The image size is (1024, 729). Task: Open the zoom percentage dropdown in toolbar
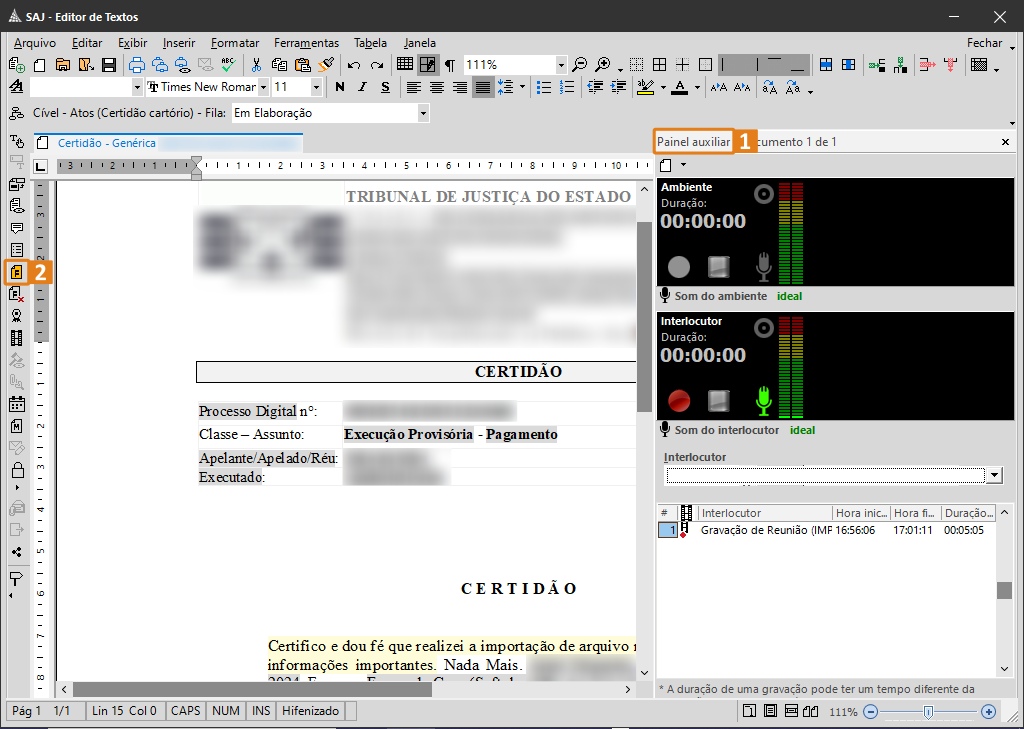pyautogui.click(x=561, y=65)
